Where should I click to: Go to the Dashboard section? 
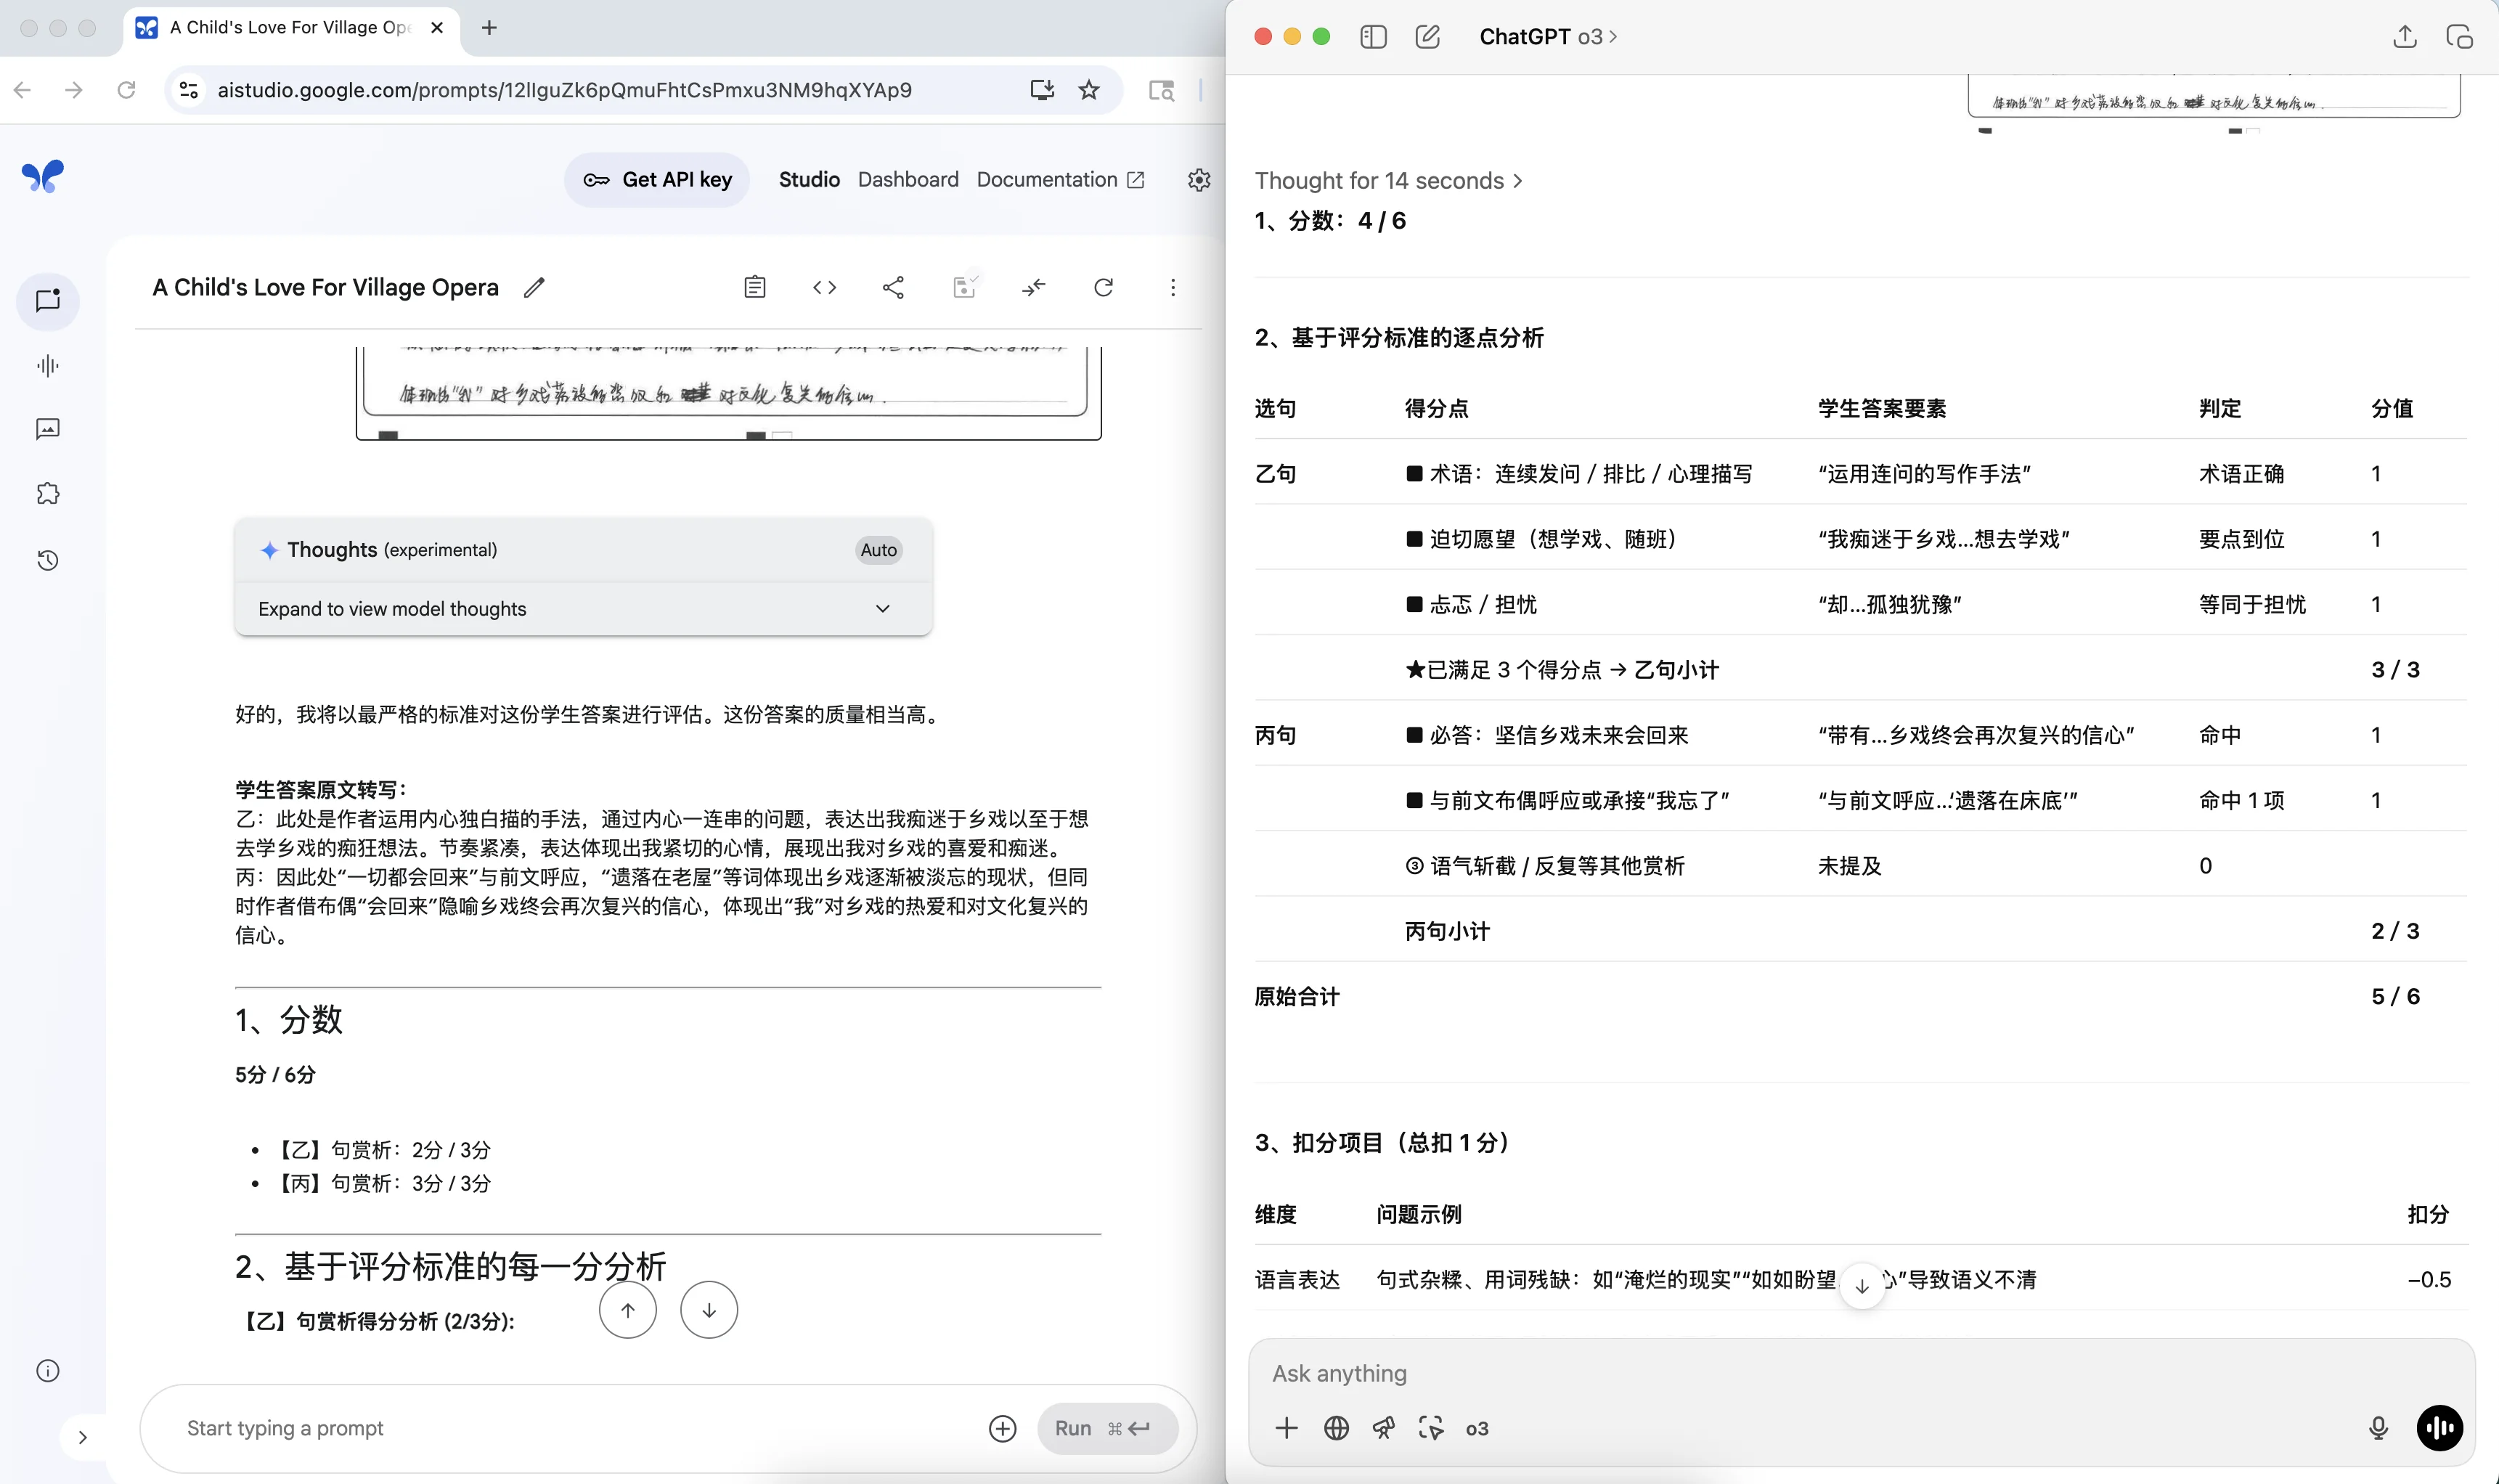[907, 180]
